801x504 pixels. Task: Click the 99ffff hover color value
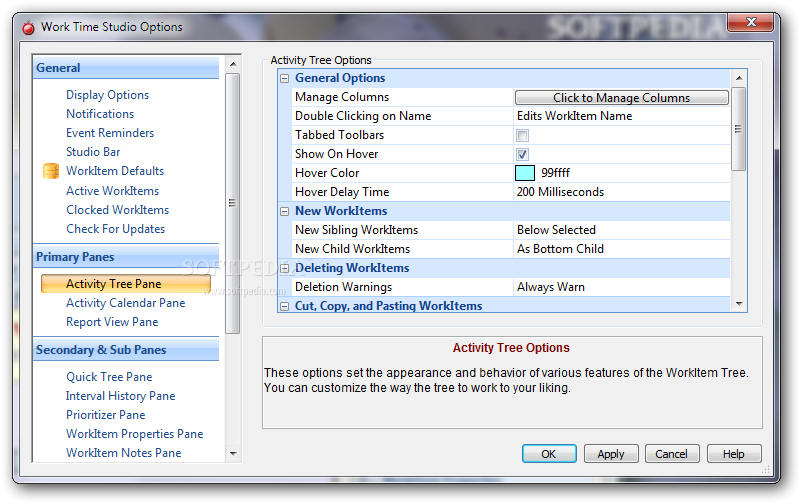click(x=555, y=173)
